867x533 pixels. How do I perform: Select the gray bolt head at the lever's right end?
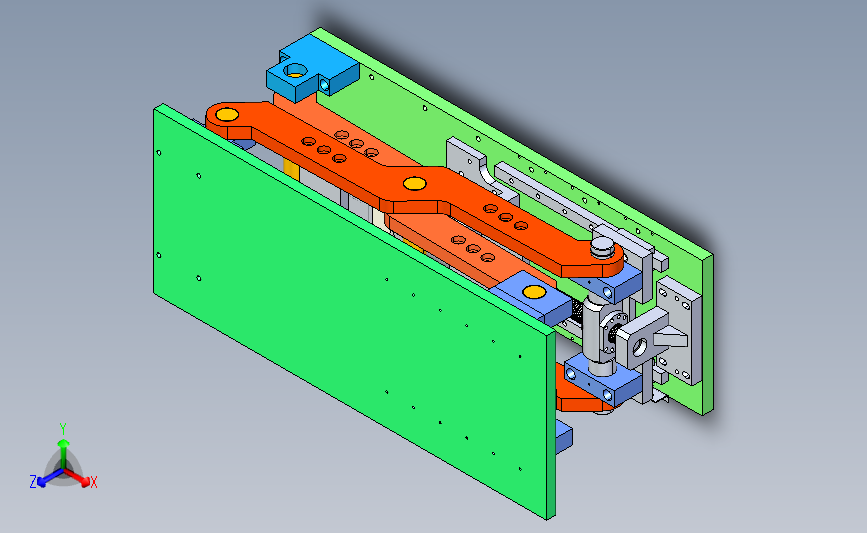coord(603,247)
